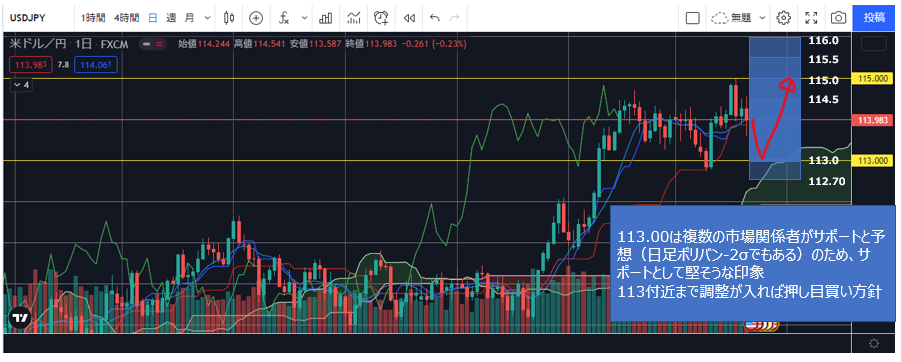Click the chart title 米ドル／円 · 1日 · FXCM
Viewport: 901px width, 362px height.
click(70, 44)
